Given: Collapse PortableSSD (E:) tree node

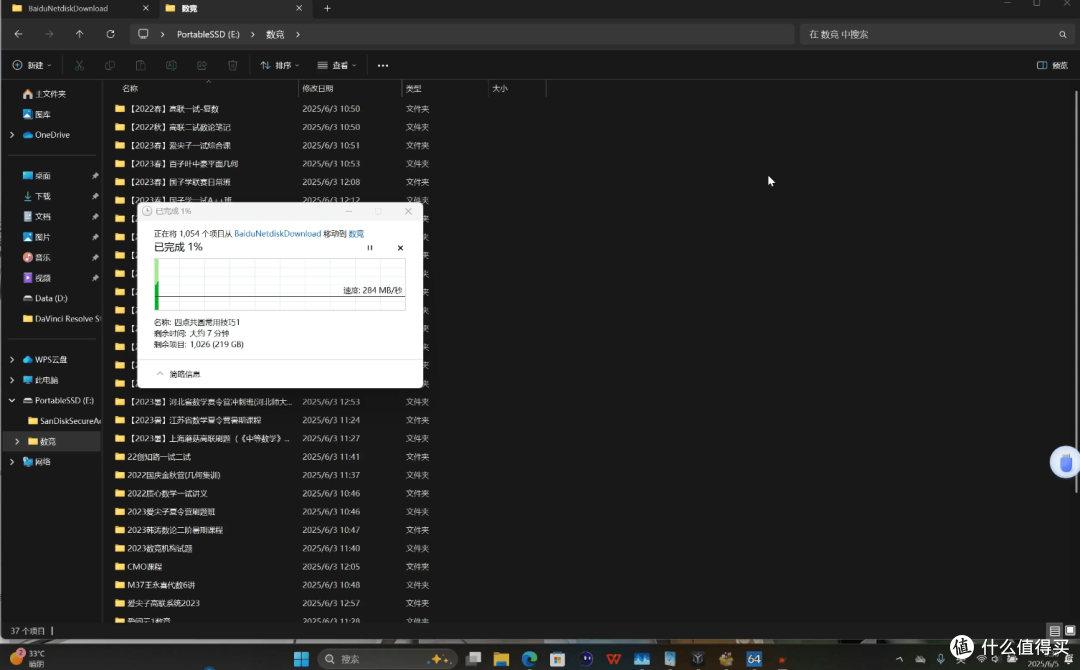Looking at the screenshot, I should pos(12,400).
